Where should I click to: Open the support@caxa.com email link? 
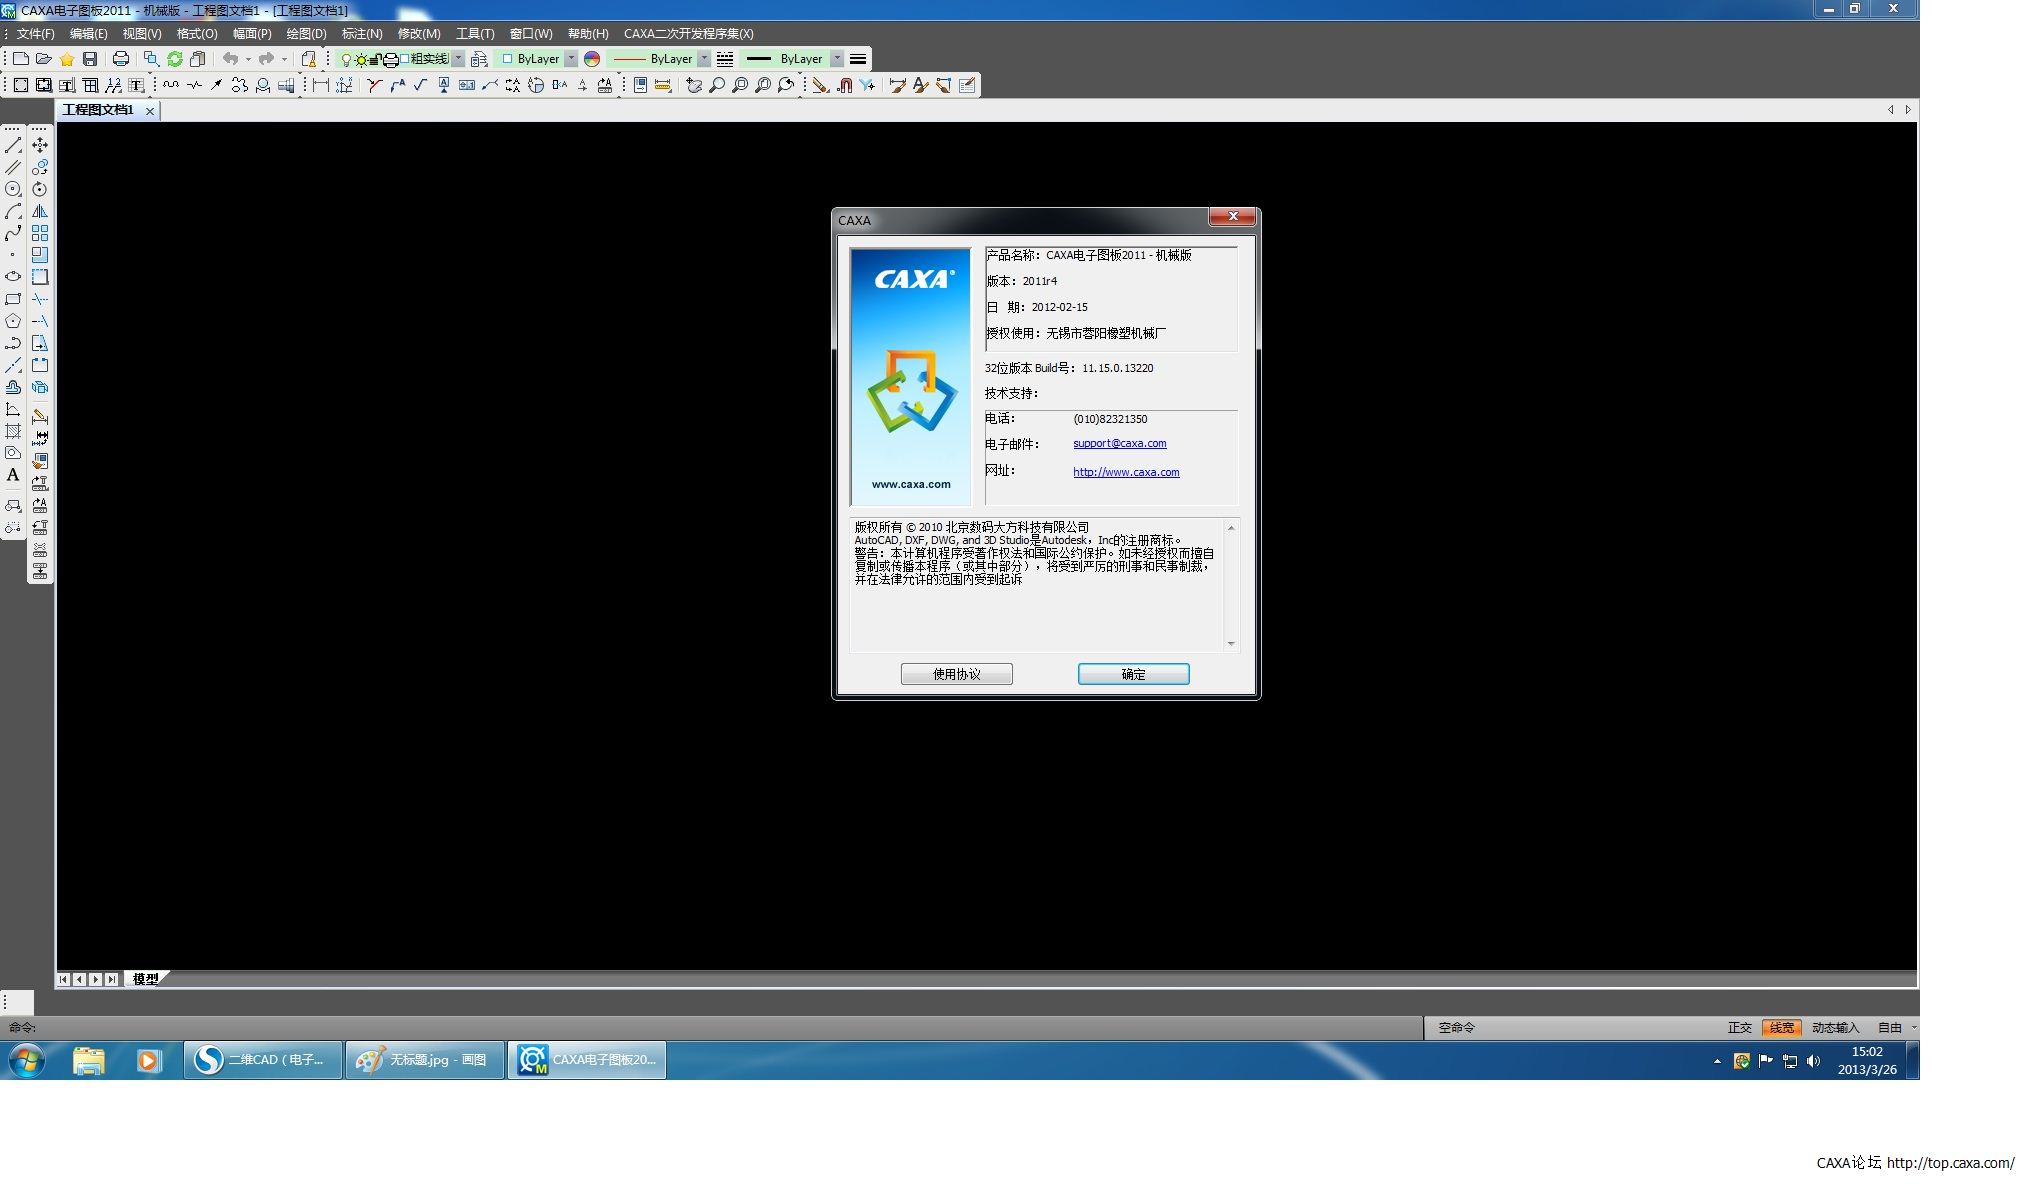pyautogui.click(x=1119, y=443)
